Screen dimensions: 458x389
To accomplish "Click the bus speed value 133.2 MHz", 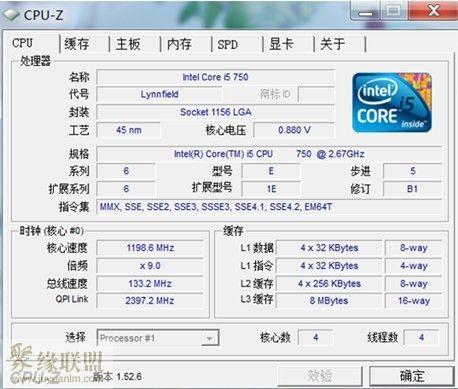I will [150, 284].
